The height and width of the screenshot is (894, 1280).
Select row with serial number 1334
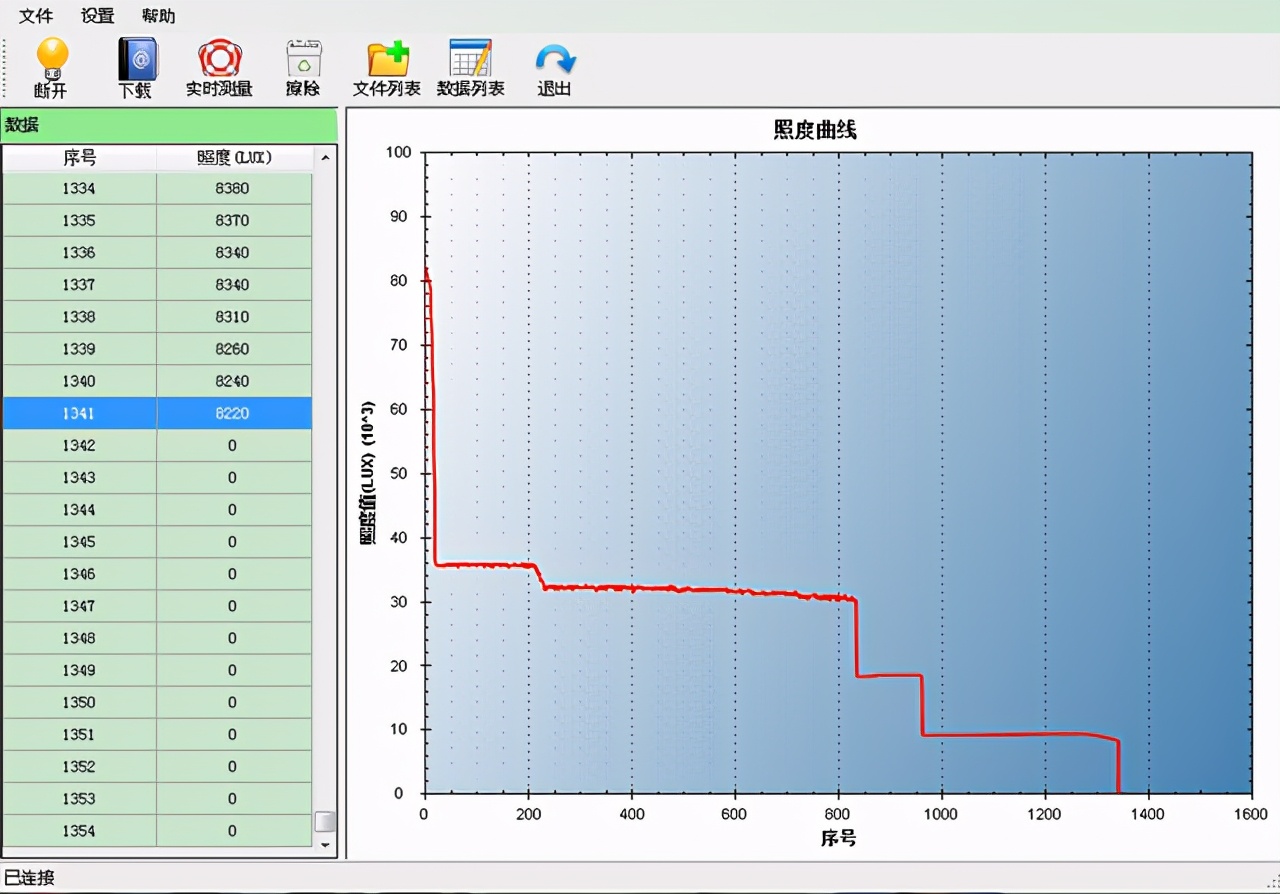(157, 189)
